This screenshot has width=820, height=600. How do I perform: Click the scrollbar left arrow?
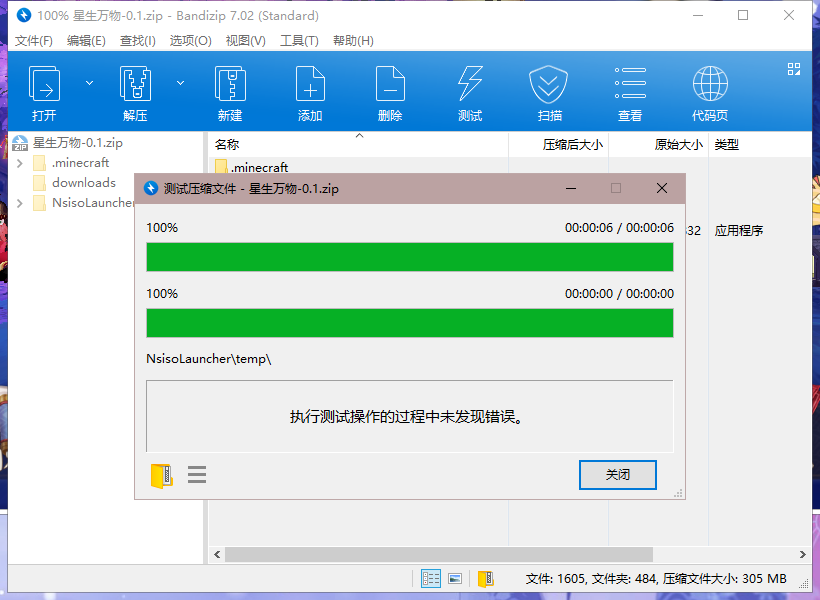217,554
